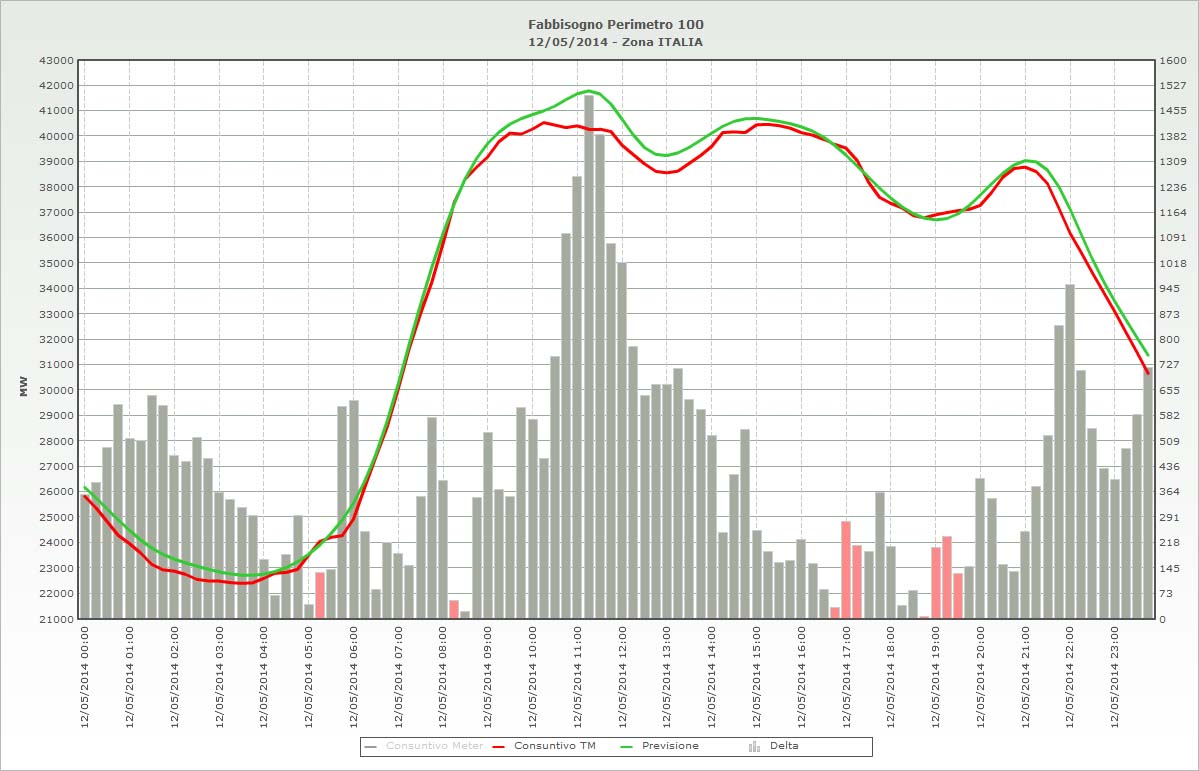Select the 21000 value on left axis

55,619
